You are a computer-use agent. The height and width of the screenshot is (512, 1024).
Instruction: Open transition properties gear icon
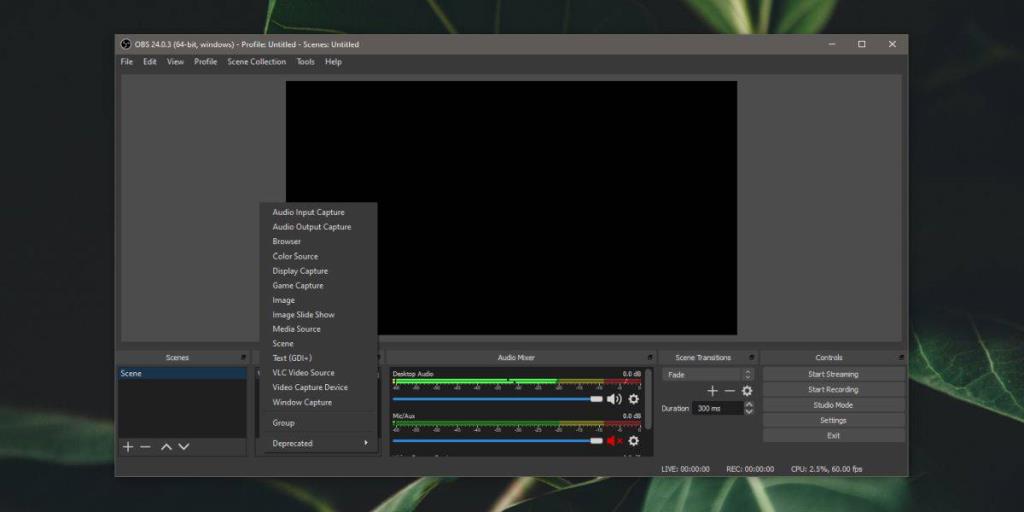[747, 391]
